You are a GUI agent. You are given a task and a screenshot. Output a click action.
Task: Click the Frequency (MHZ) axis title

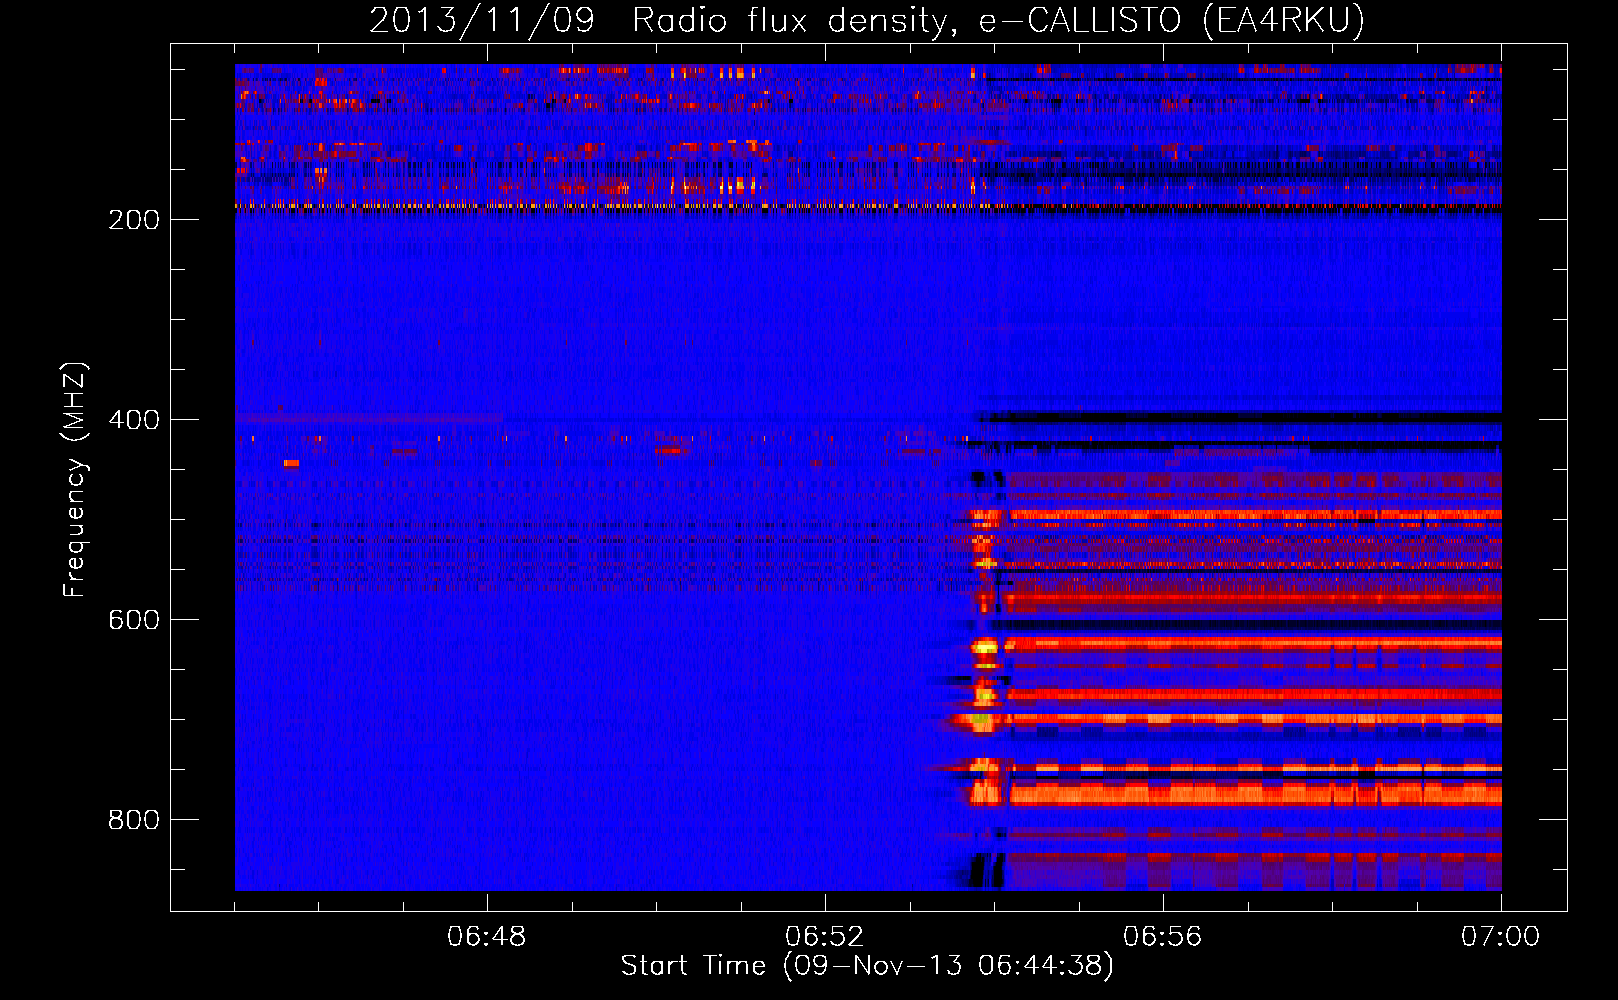(x=75, y=479)
